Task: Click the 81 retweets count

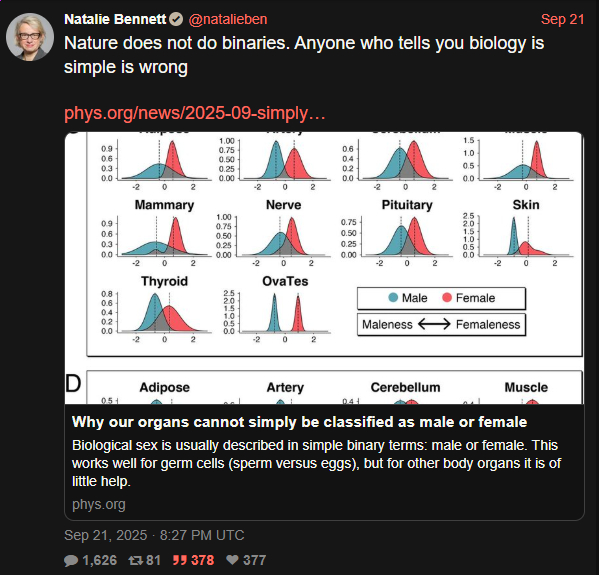Action: pos(153,560)
